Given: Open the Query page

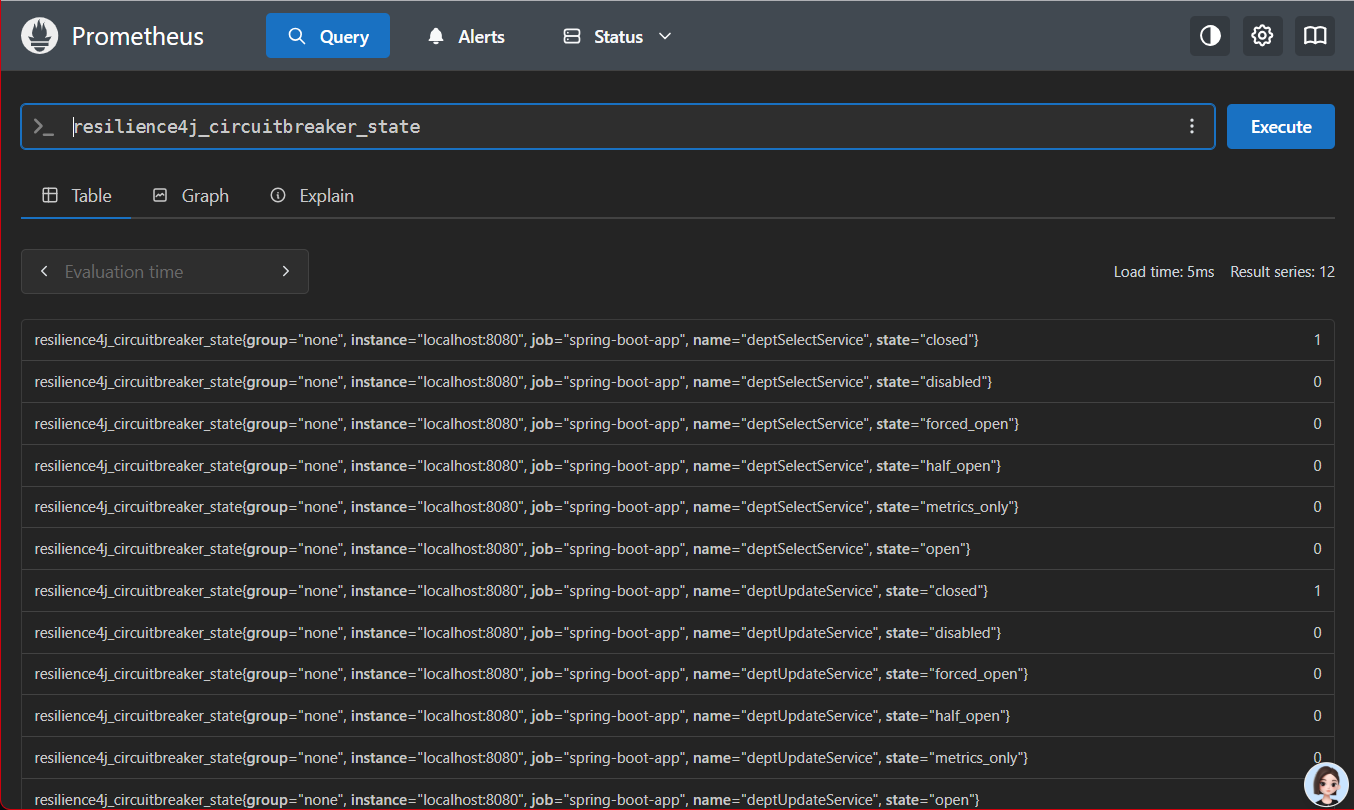Looking at the screenshot, I should tap(328, 36).
